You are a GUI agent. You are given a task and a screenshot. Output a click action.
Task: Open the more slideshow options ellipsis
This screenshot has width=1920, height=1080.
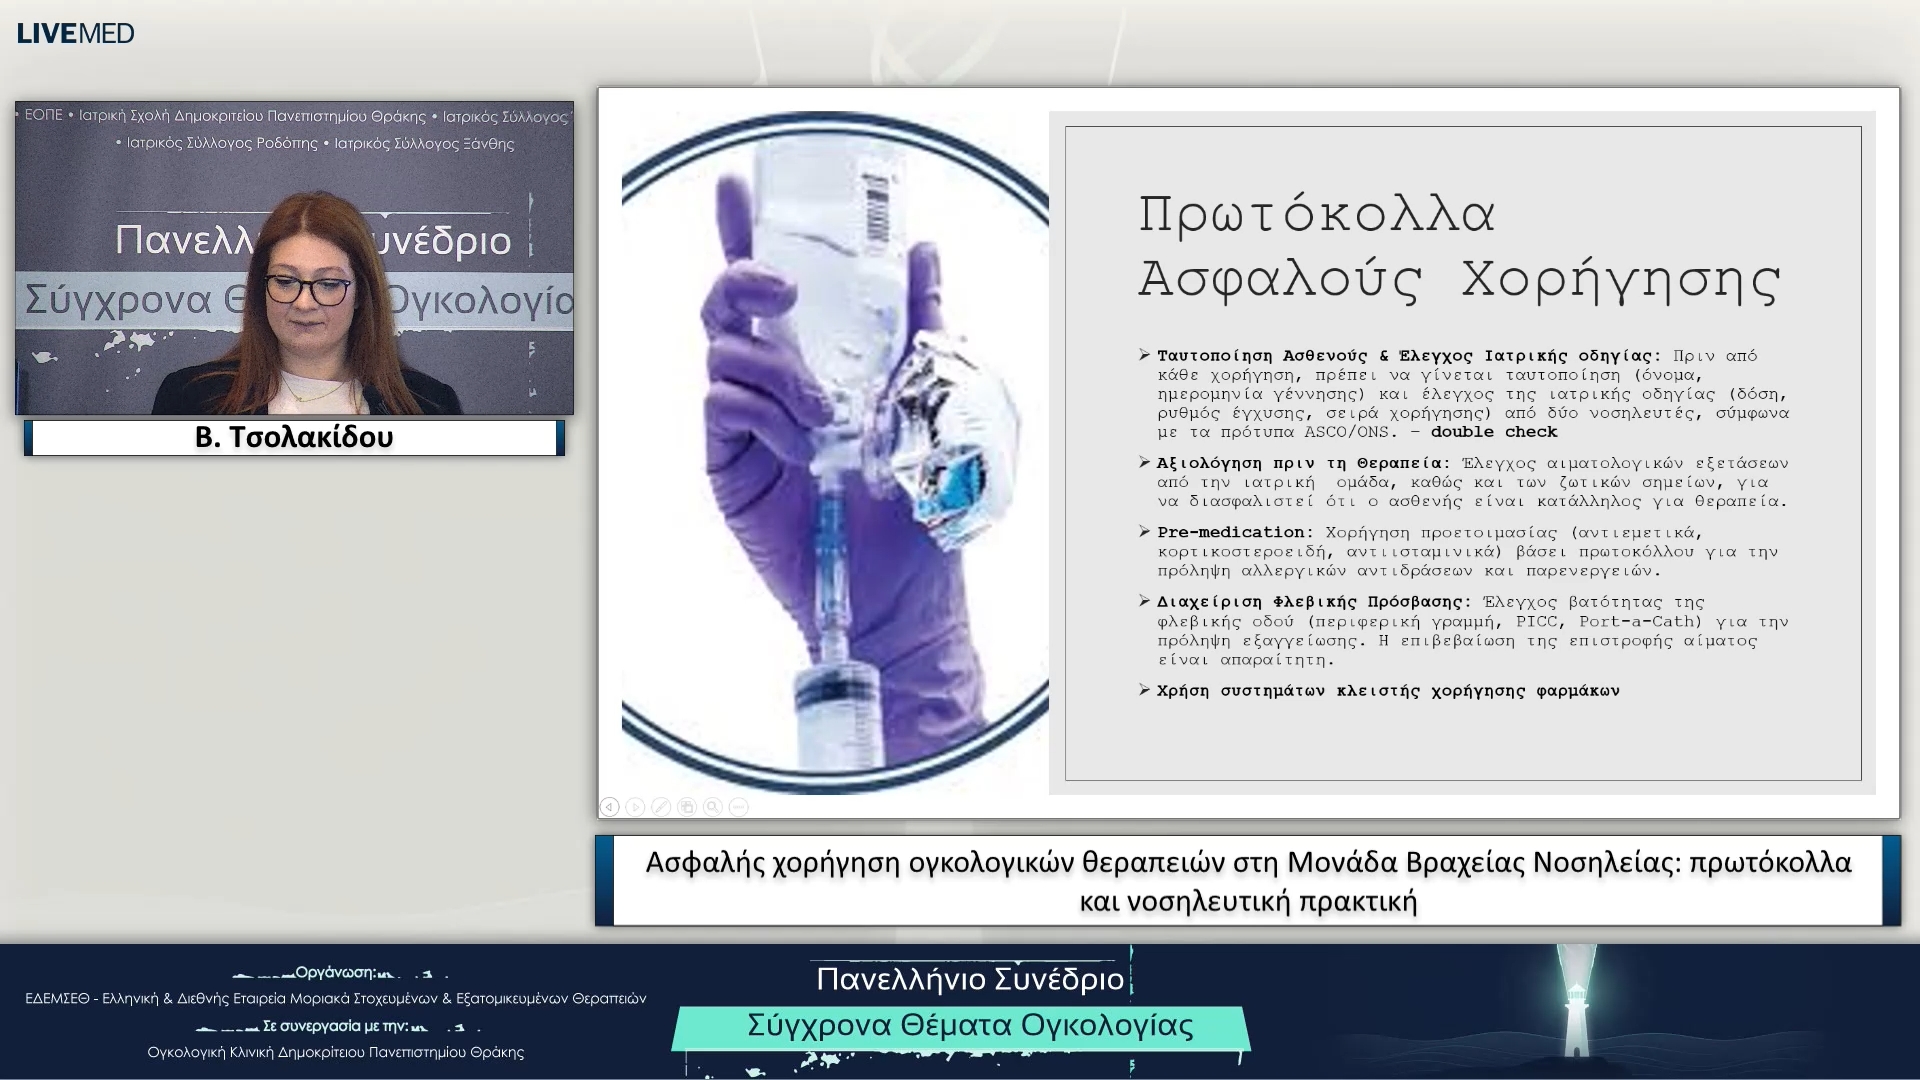pos(739,806)
